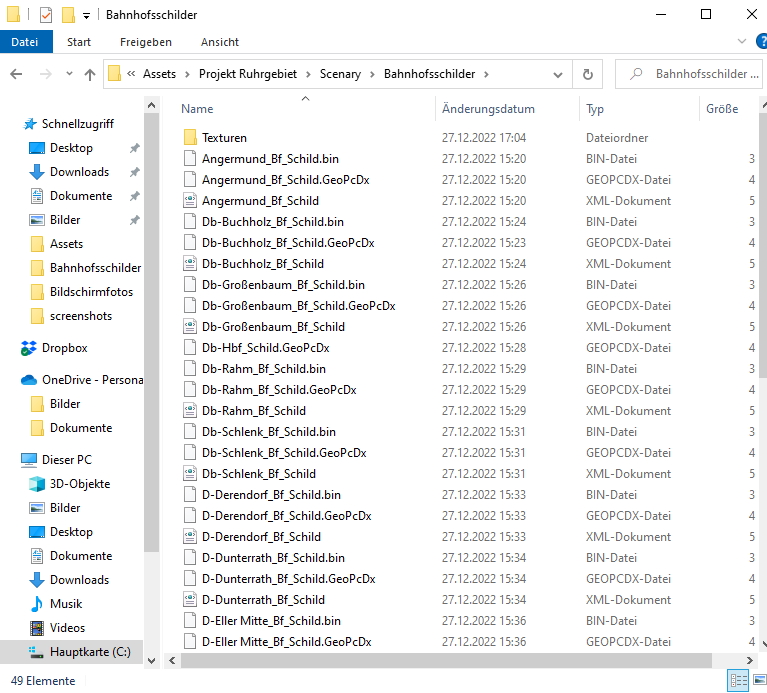Expand the chevron after Scenary in breadcrumb
Image resolution: width=767 pixels, height=693 pixels.
click(372, 74)
